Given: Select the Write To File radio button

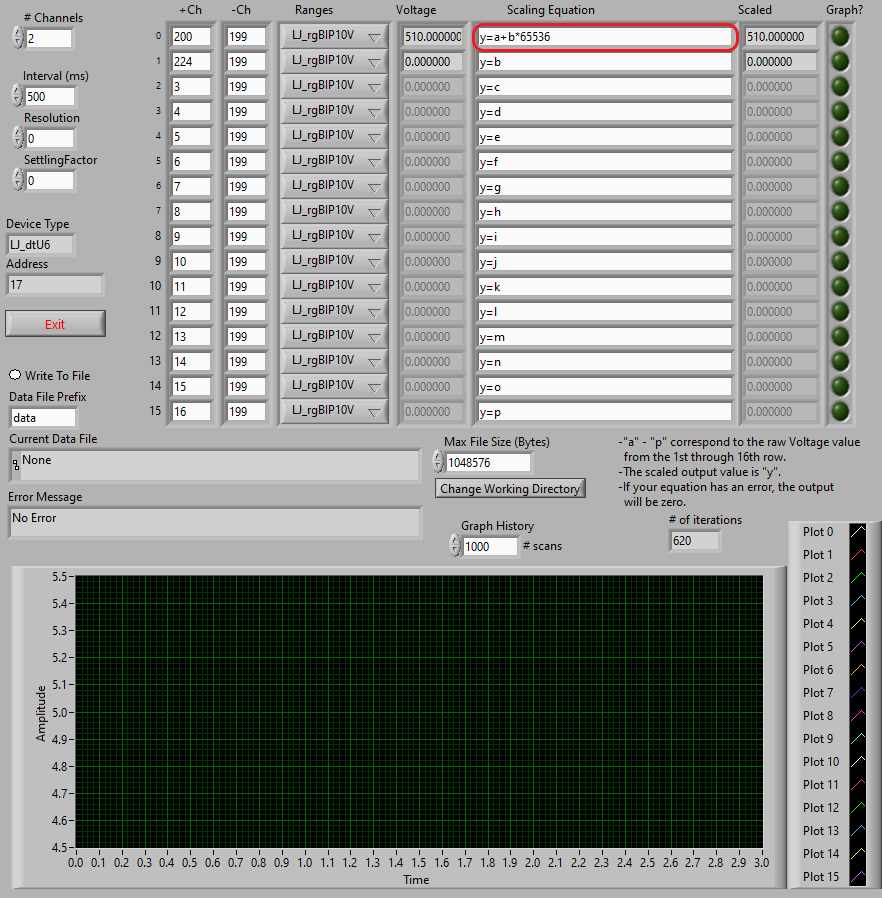Looking at the screenshot, I should pyautogui.click(x=14, y=375).
